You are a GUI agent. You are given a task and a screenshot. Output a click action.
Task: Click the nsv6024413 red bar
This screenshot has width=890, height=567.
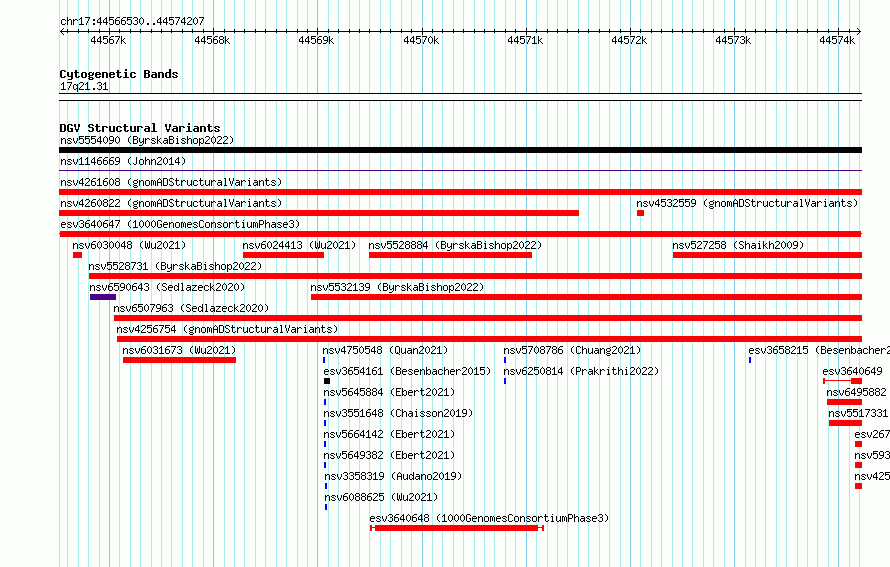283,255
